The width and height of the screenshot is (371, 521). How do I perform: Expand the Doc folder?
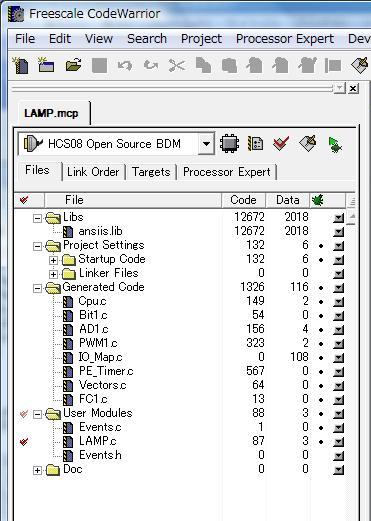(x=38, y=470)
